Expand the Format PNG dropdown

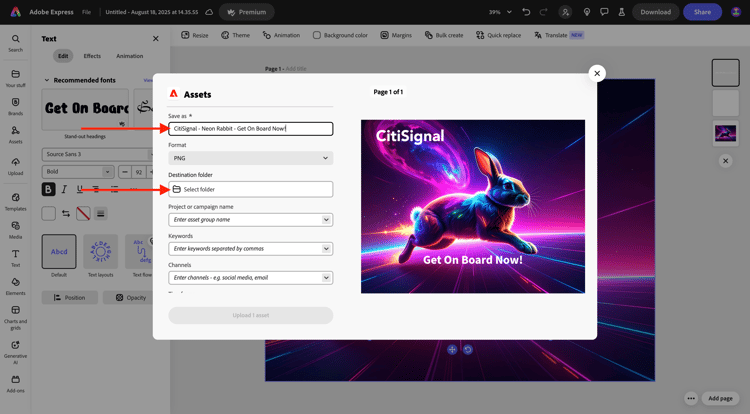tap(250, 158)
